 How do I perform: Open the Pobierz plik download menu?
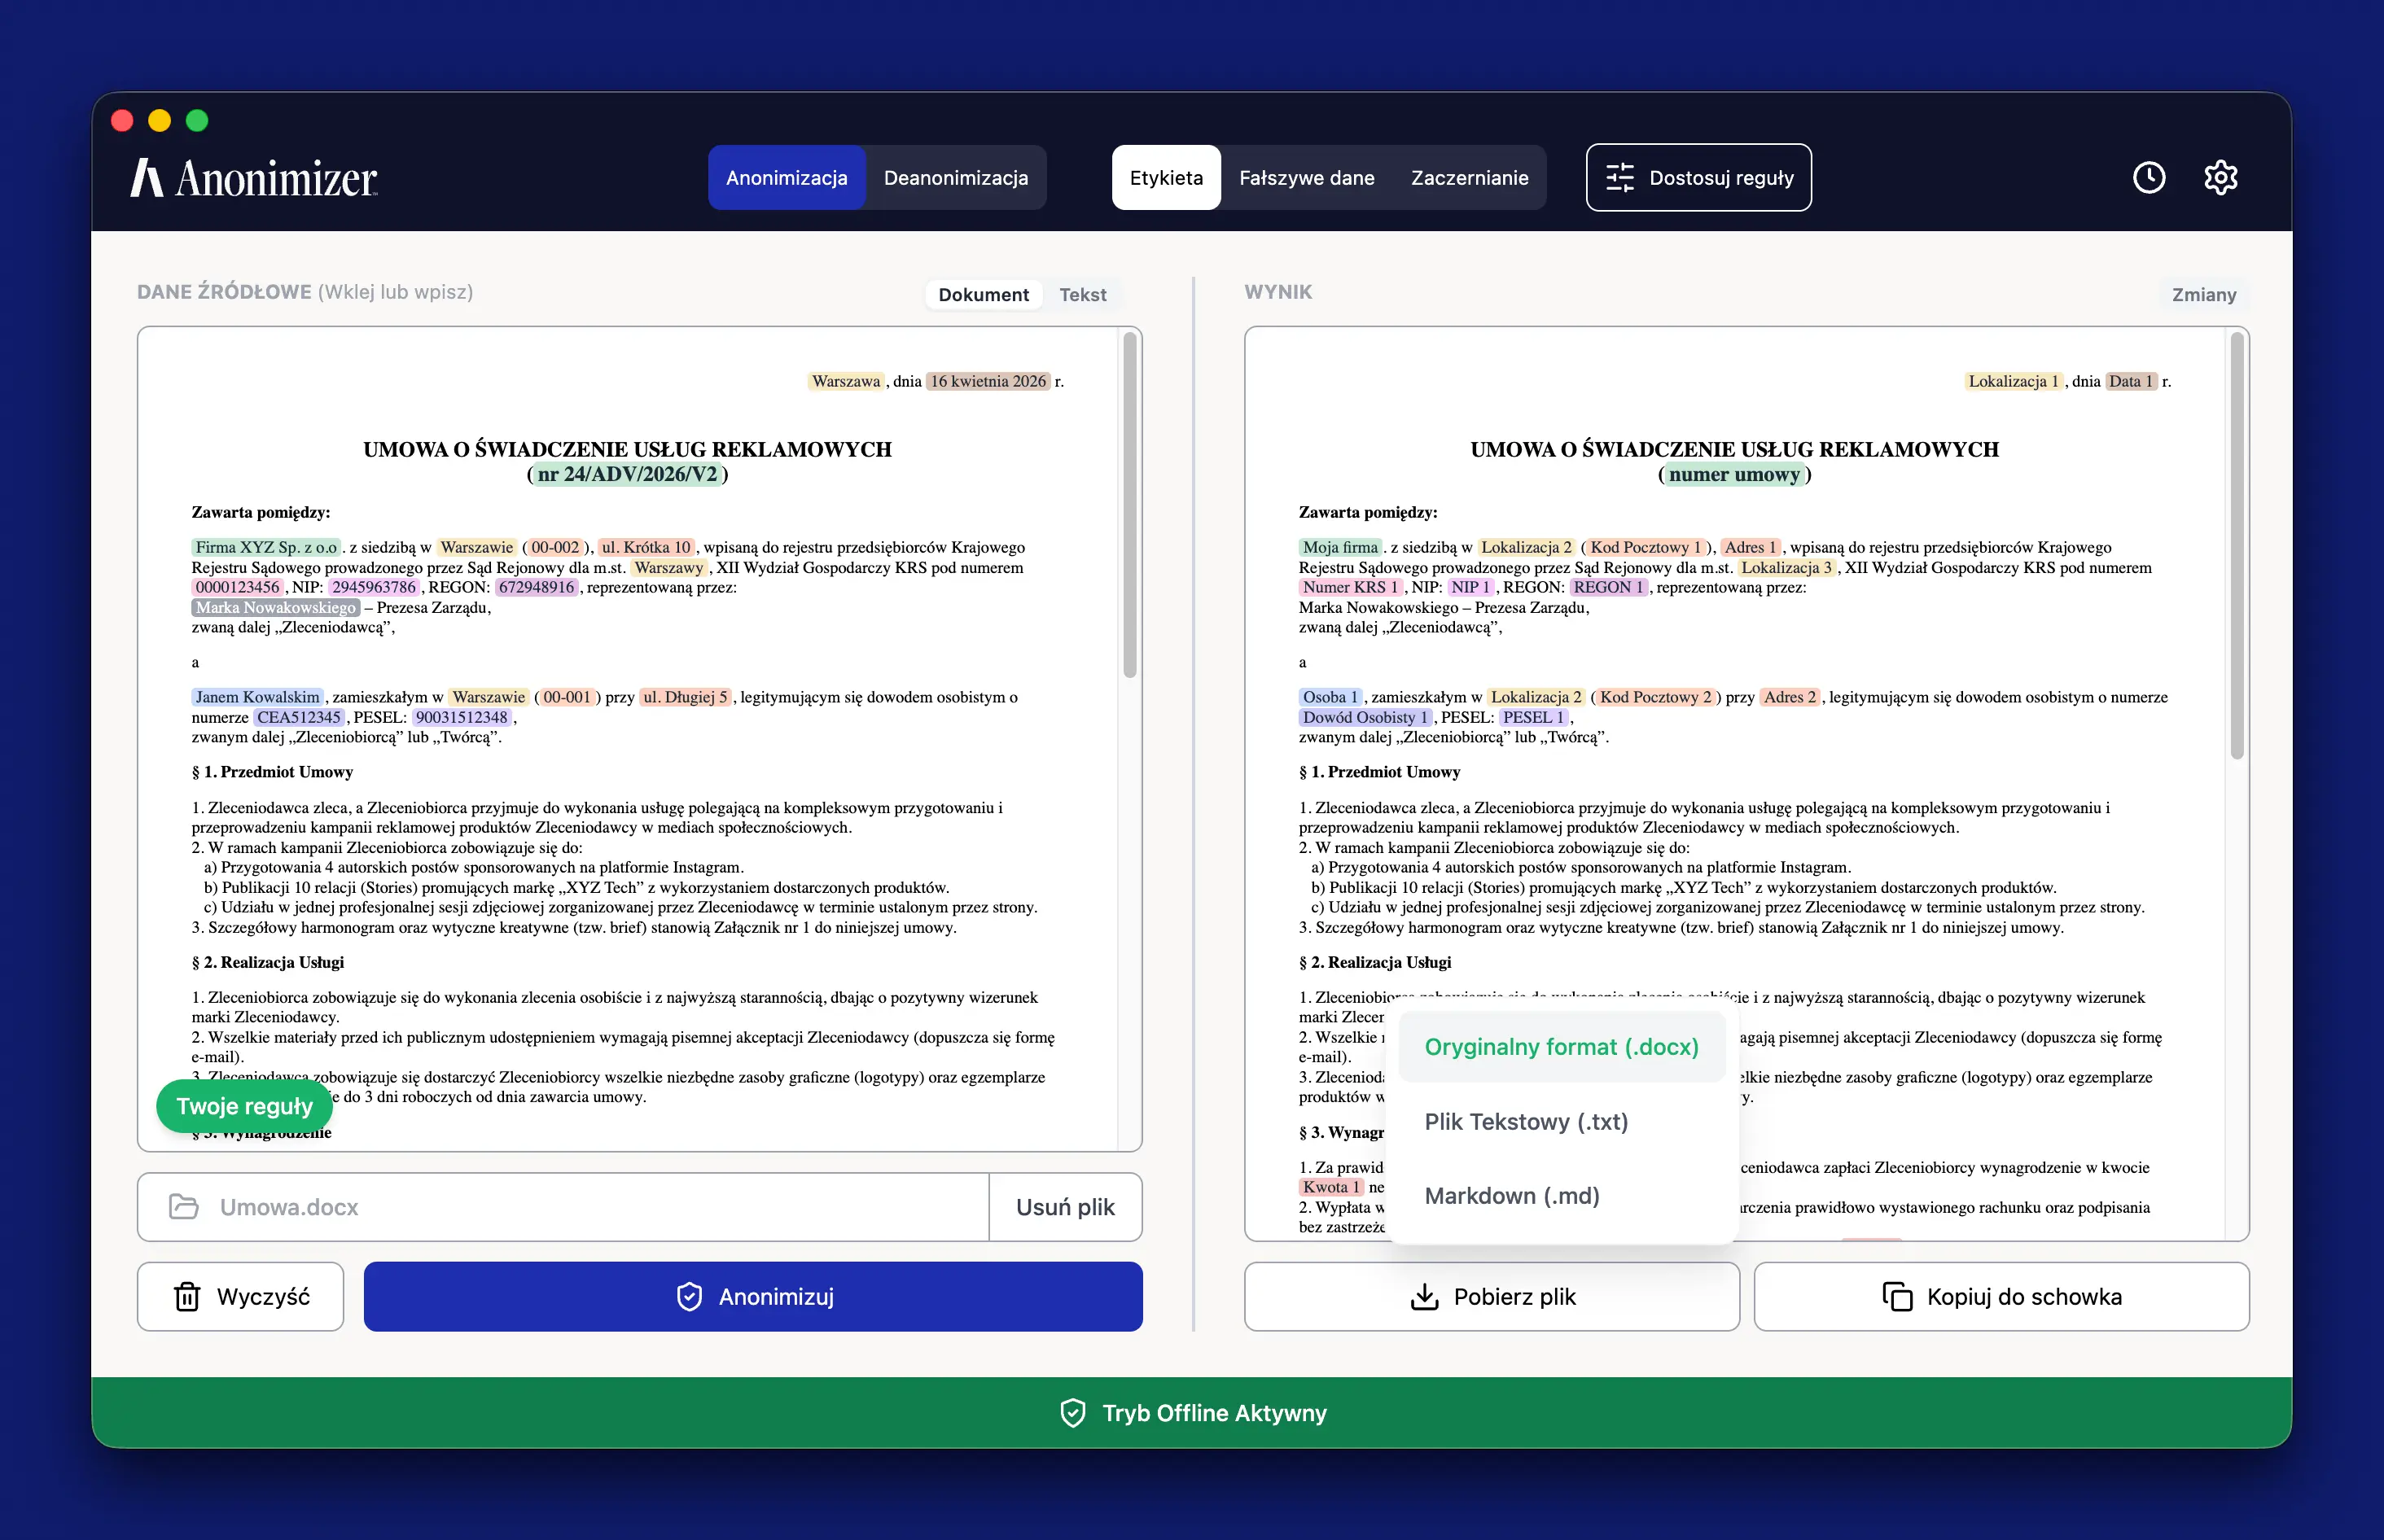click(1491, 1297)
